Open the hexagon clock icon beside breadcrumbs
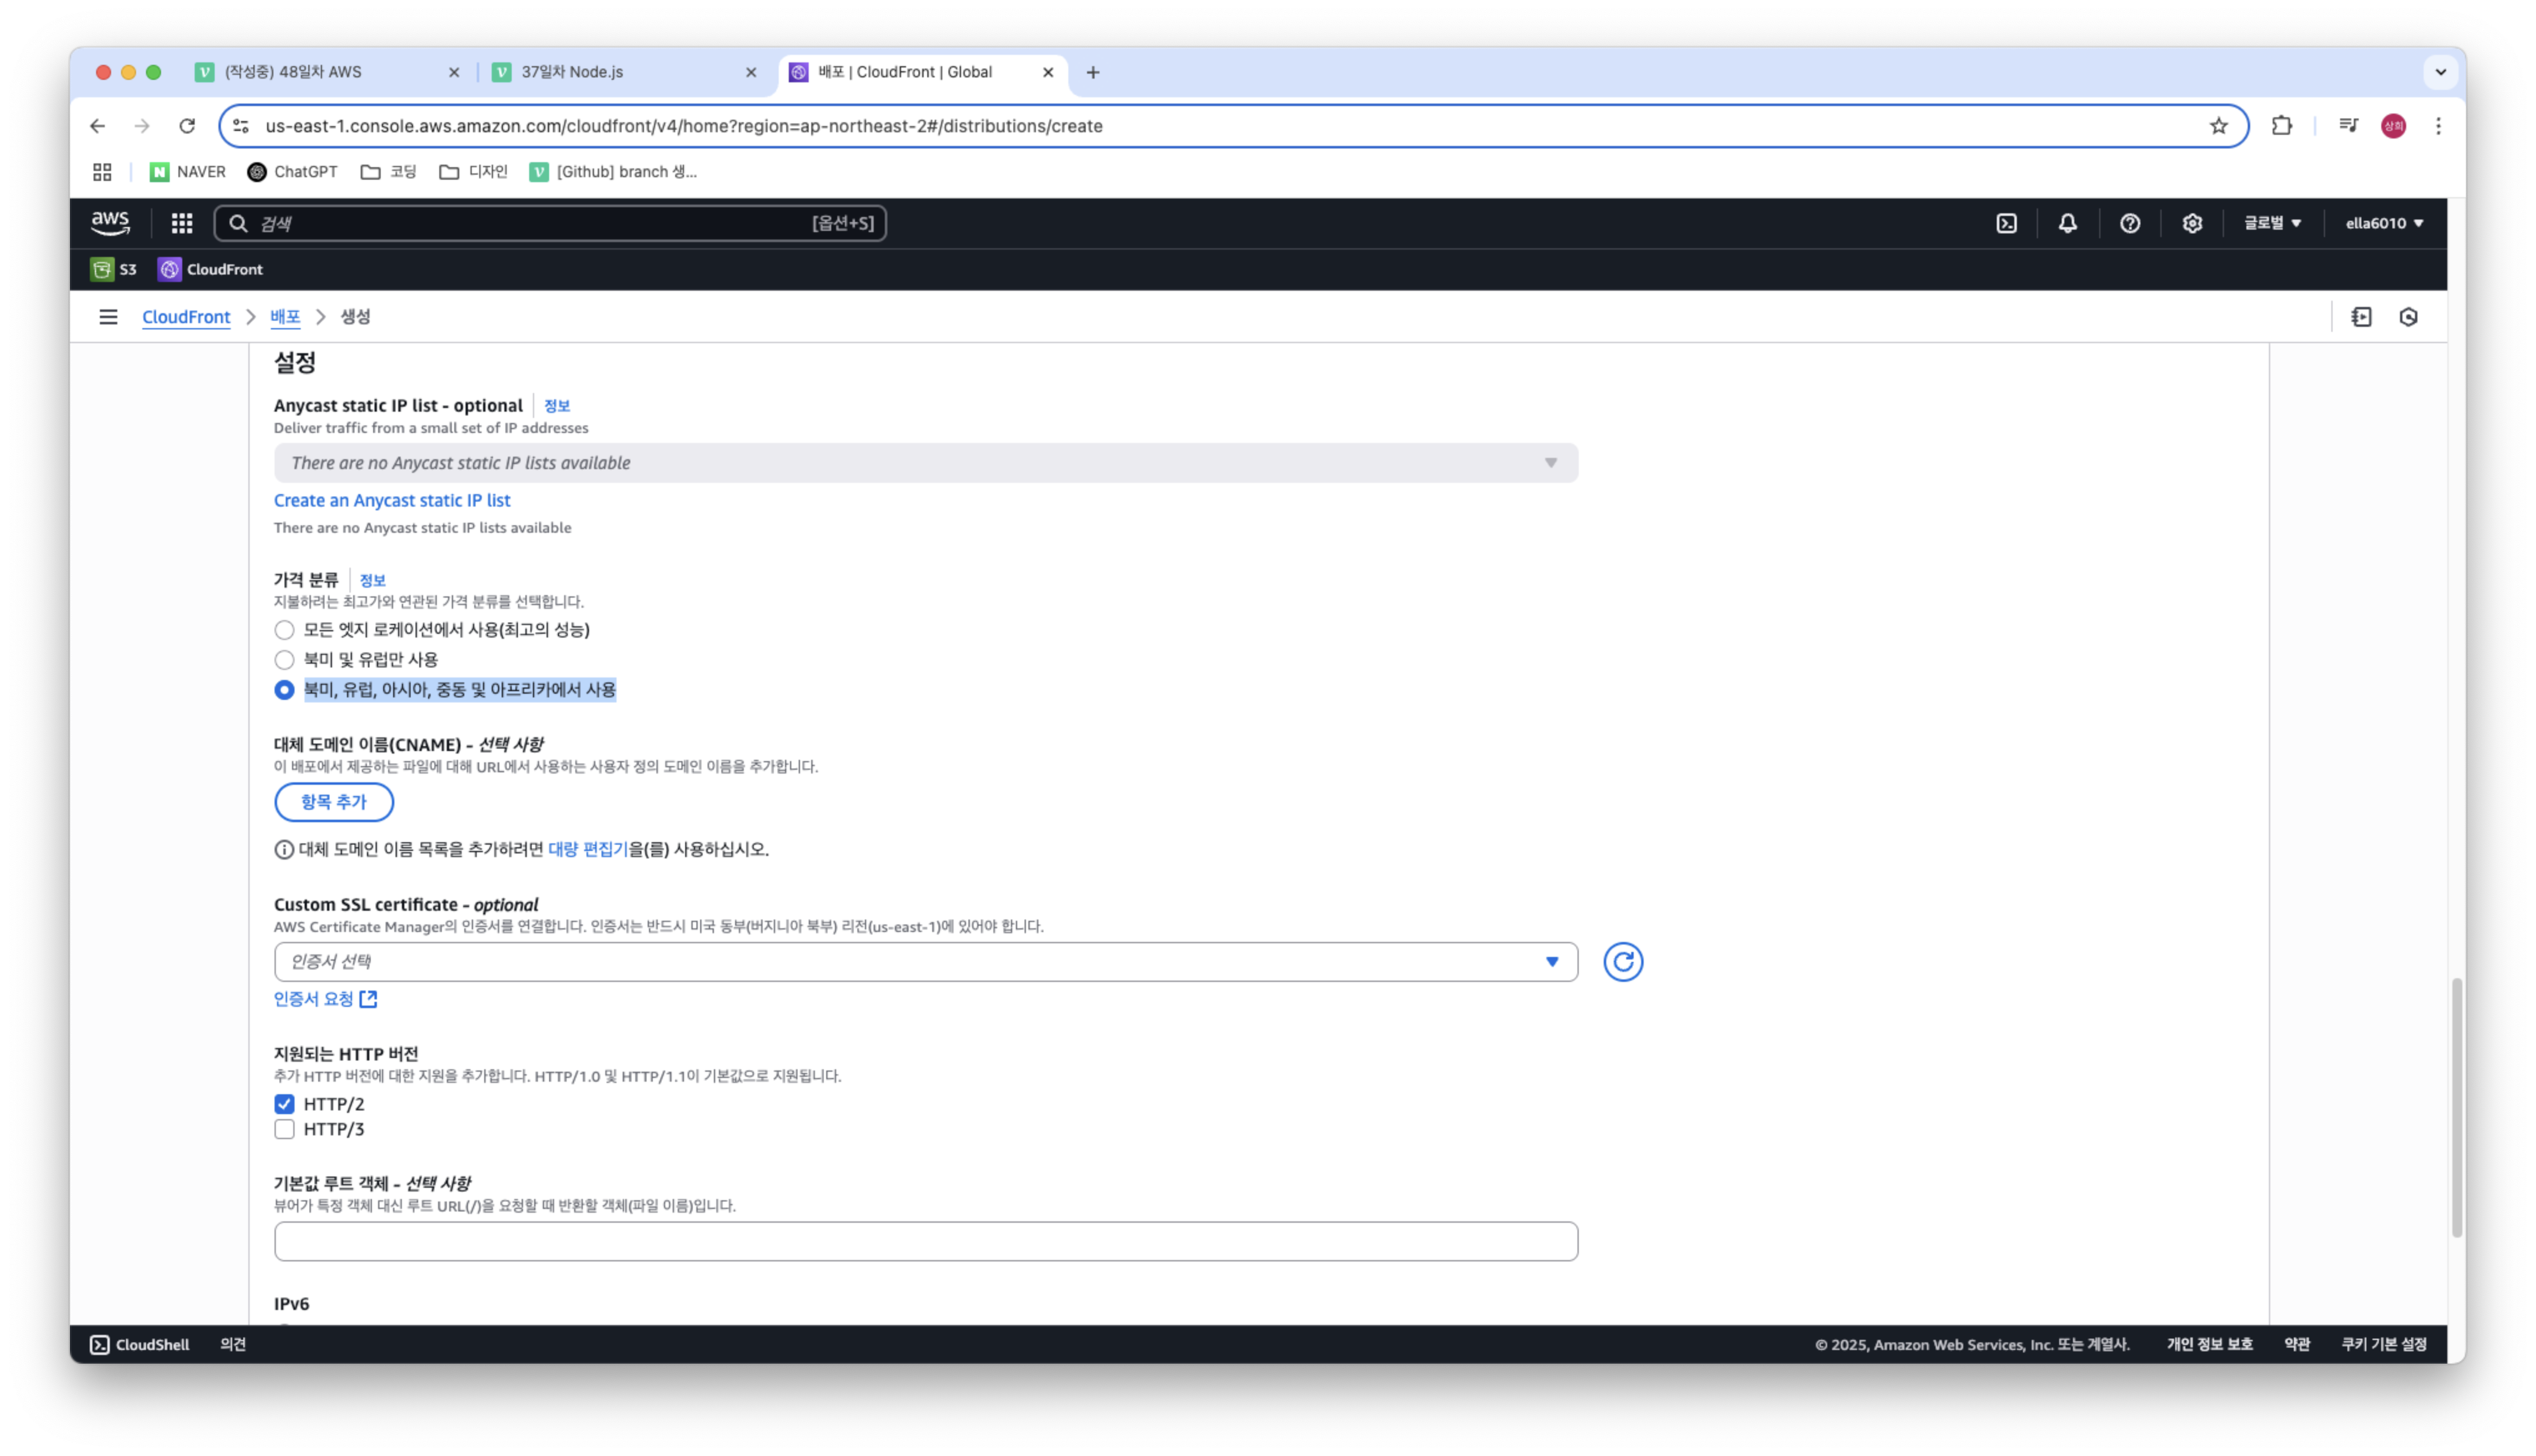Viewport: 2536px width, 1456px height. [2408, 317]
